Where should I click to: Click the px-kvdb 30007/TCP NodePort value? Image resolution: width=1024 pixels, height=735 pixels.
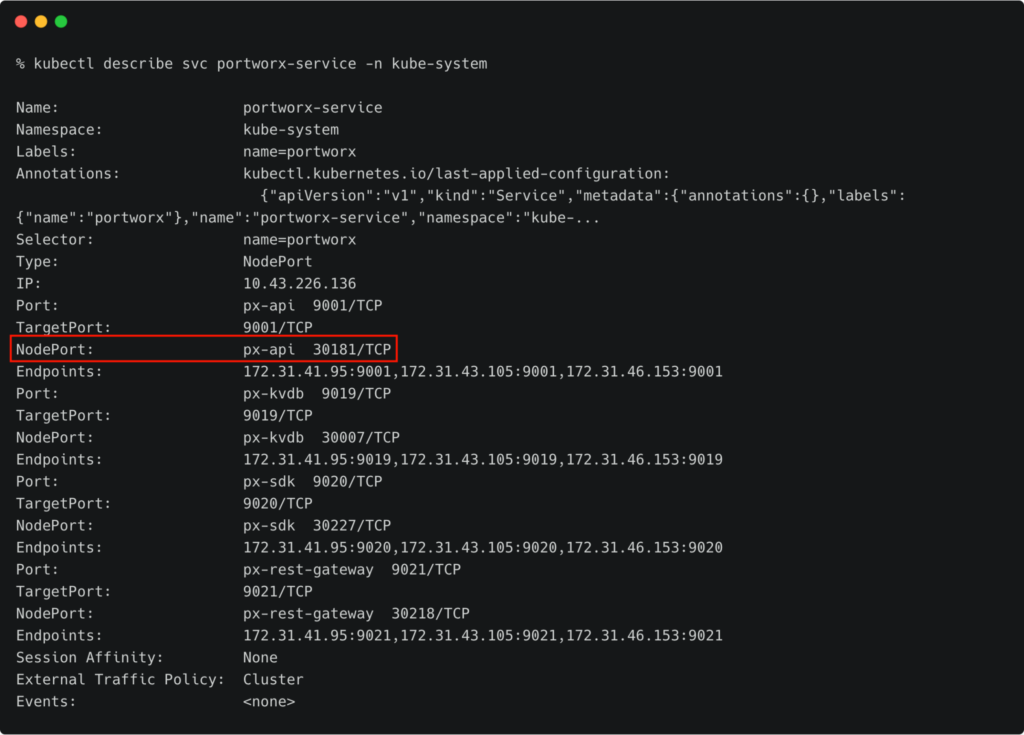[321, 438]
